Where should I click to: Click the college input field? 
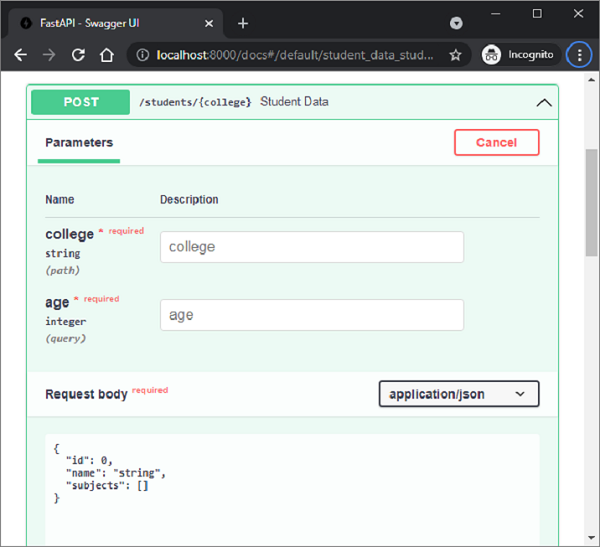pos(311,247)
